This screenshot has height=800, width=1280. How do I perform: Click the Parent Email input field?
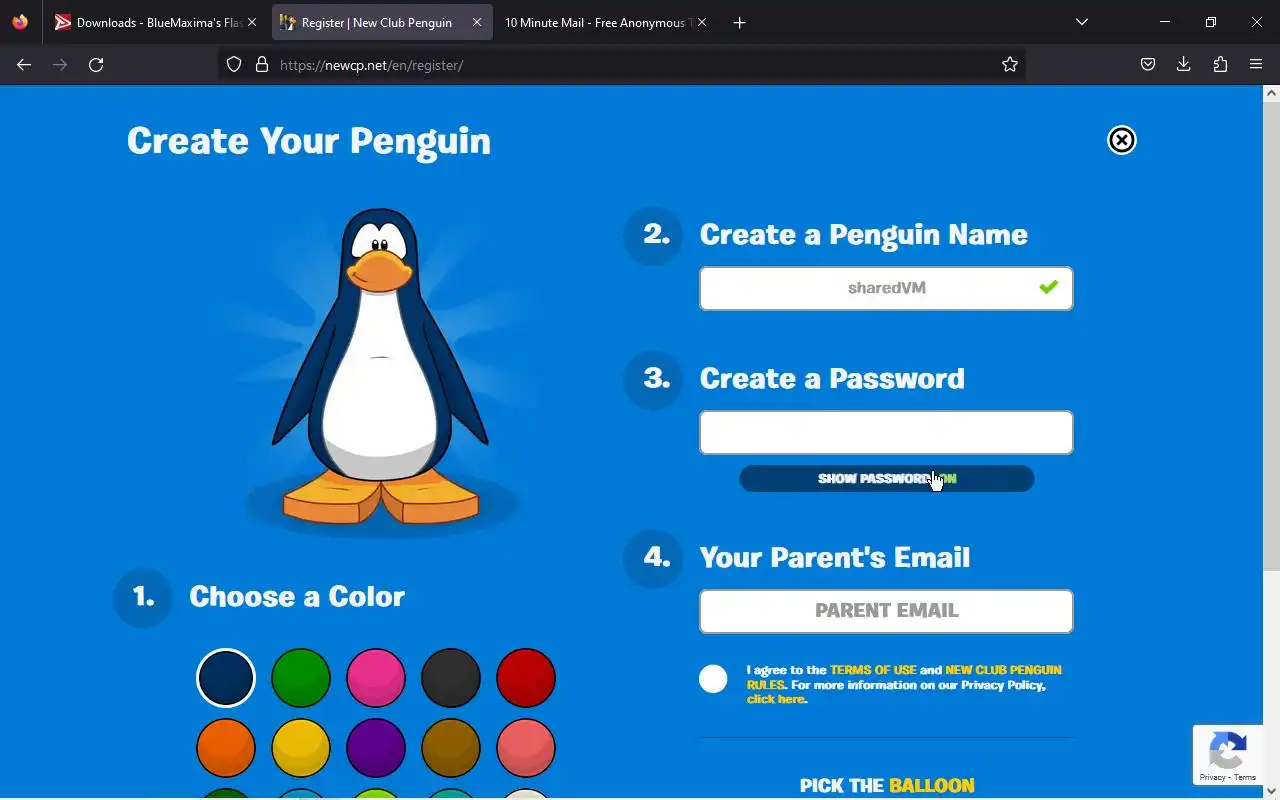(886, 611)
